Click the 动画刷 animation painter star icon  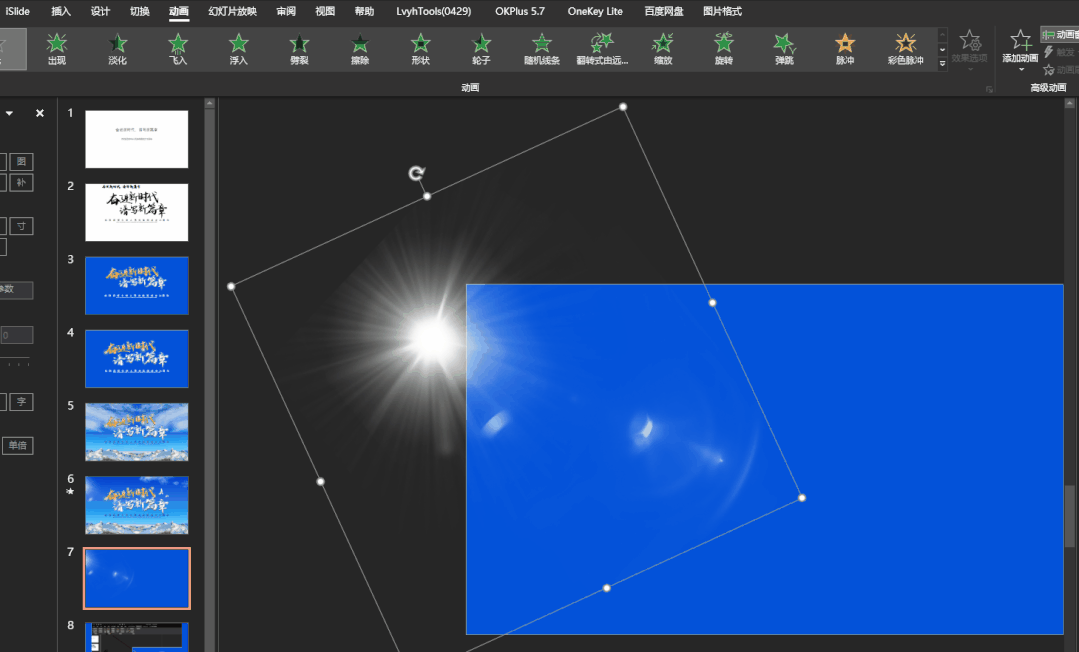click(1049, 70)
